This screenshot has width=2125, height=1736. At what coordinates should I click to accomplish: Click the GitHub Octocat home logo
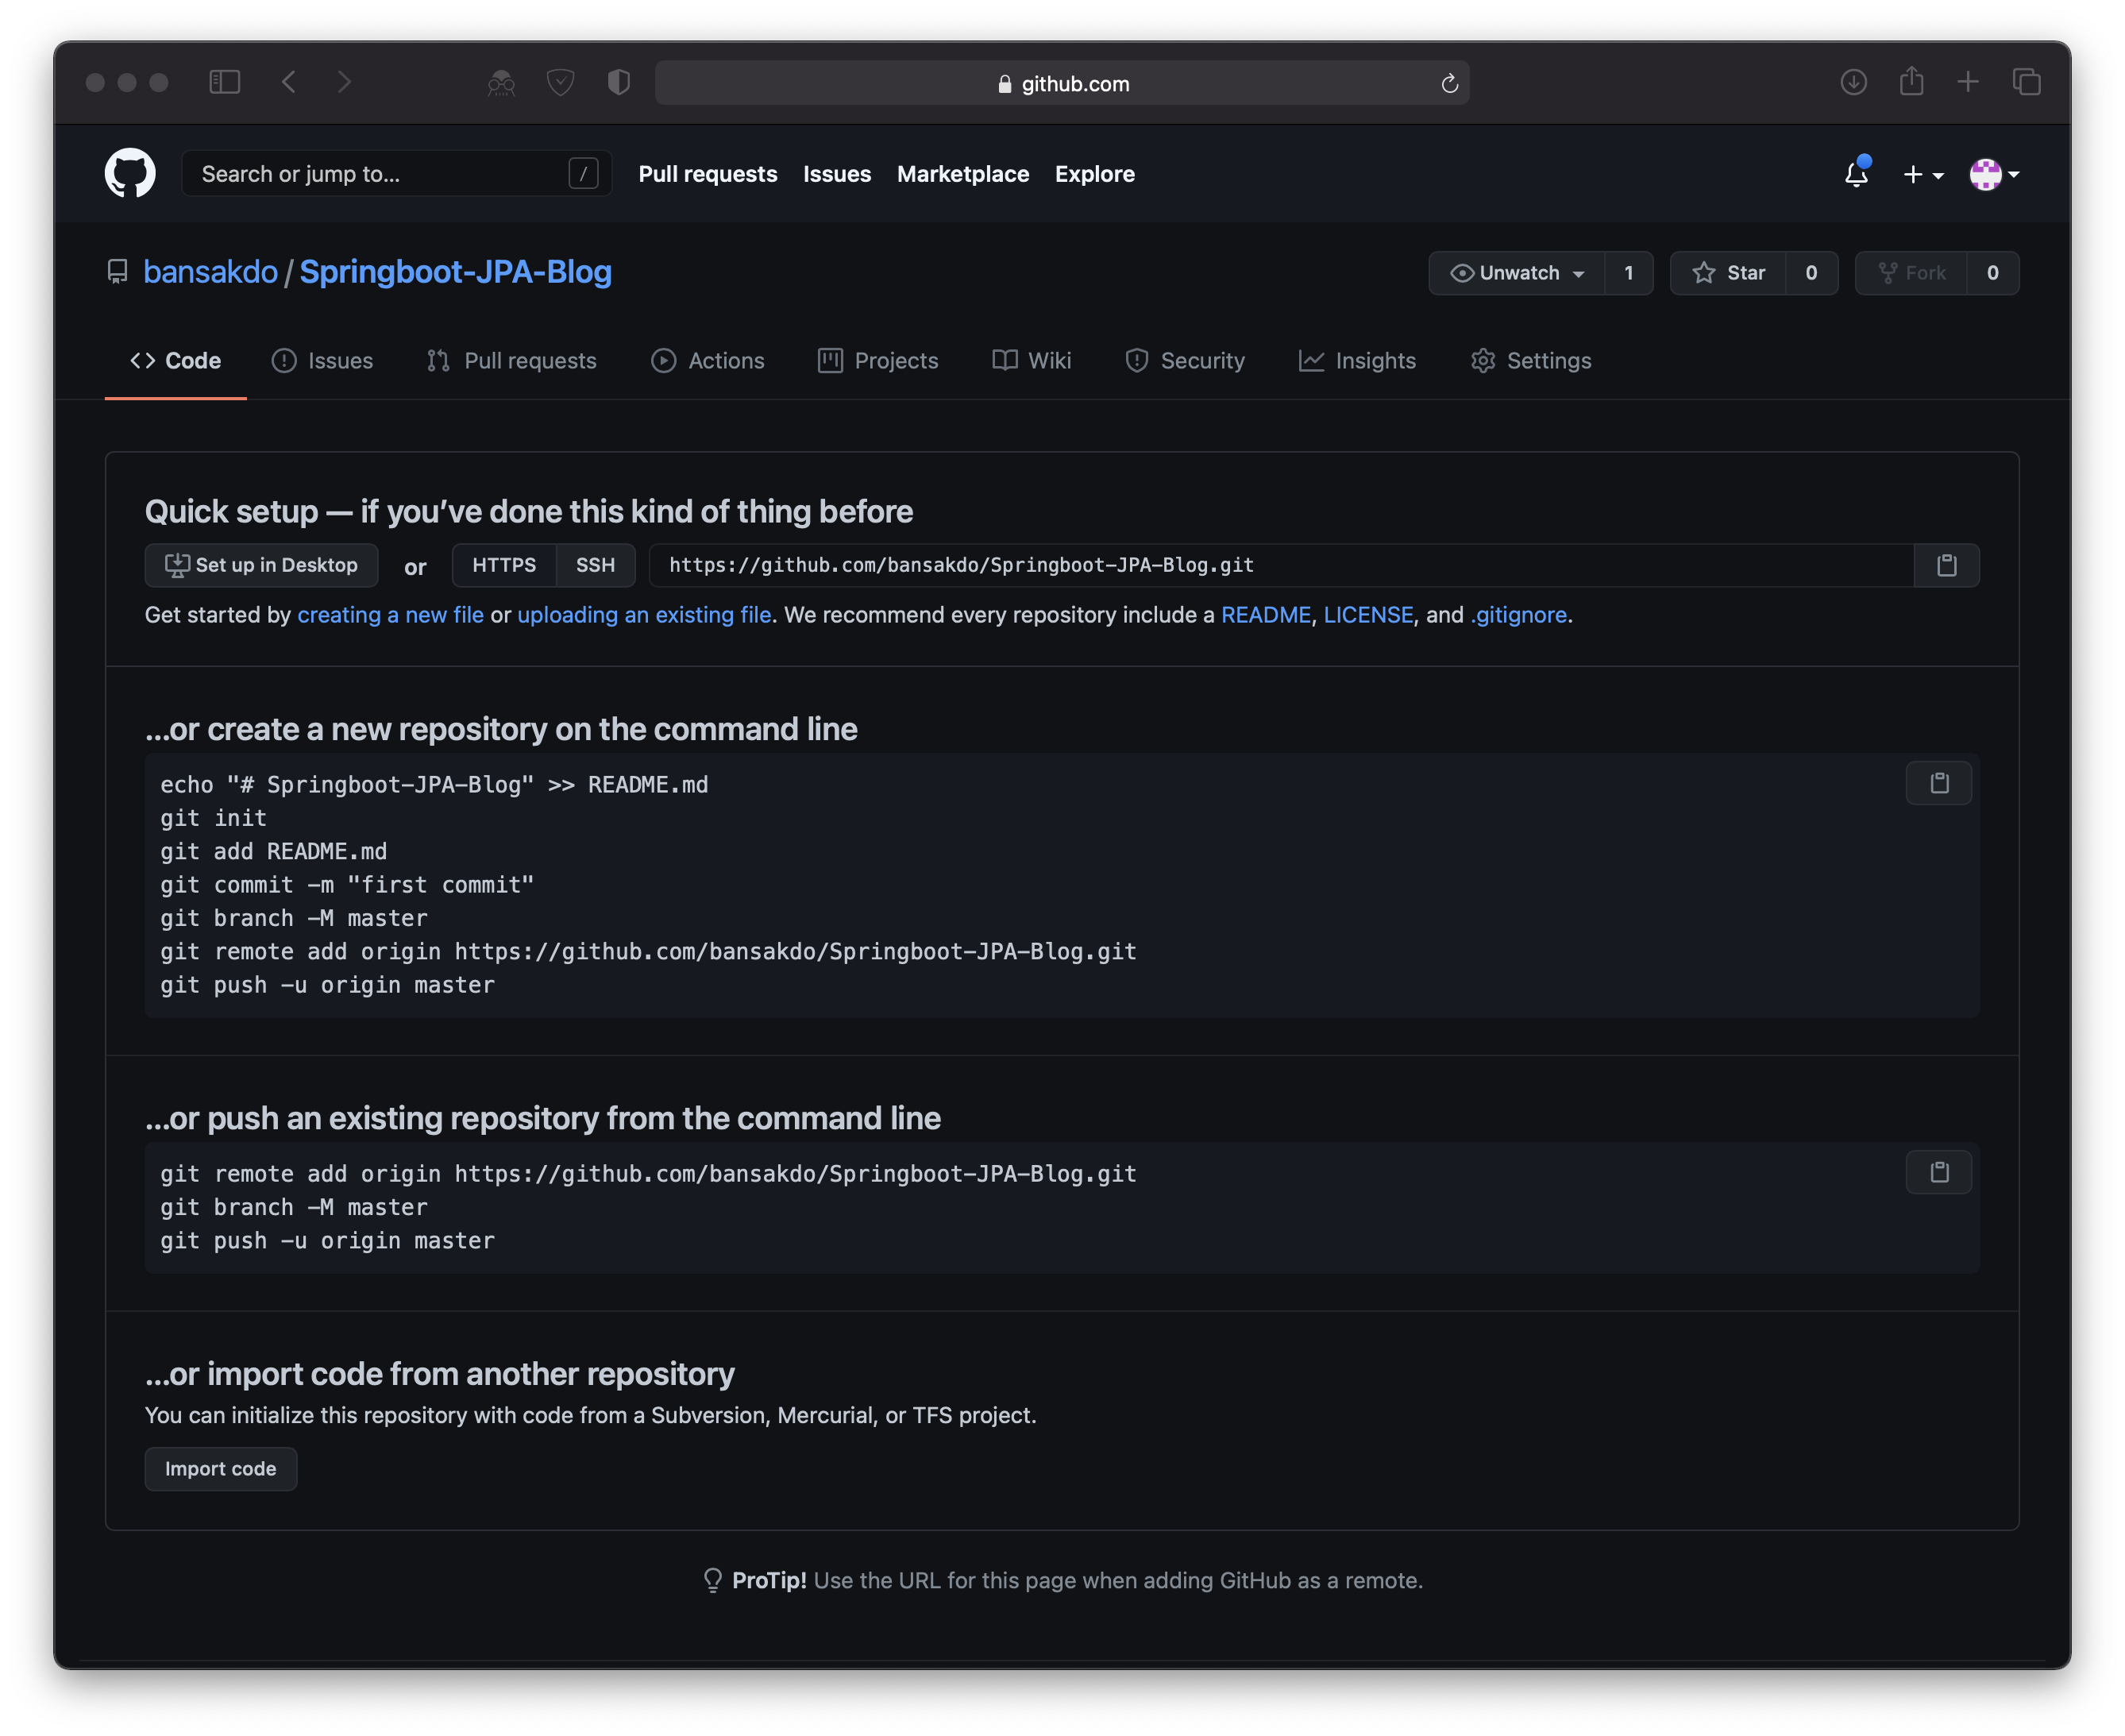click(130, 173)
